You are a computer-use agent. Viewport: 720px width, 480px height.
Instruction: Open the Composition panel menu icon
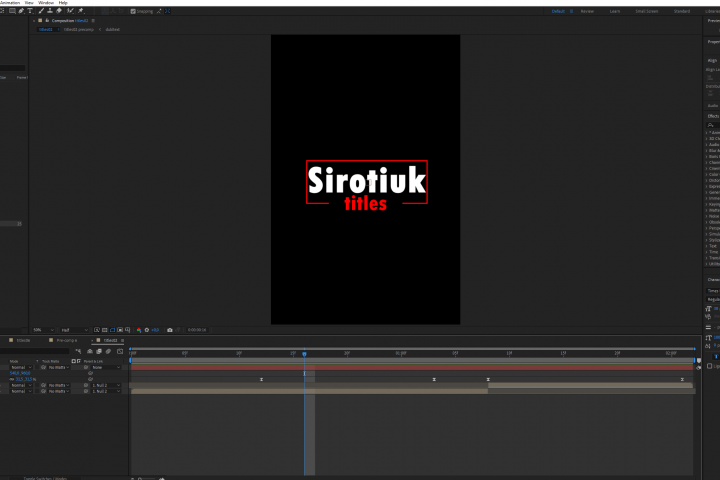point(93,21)
